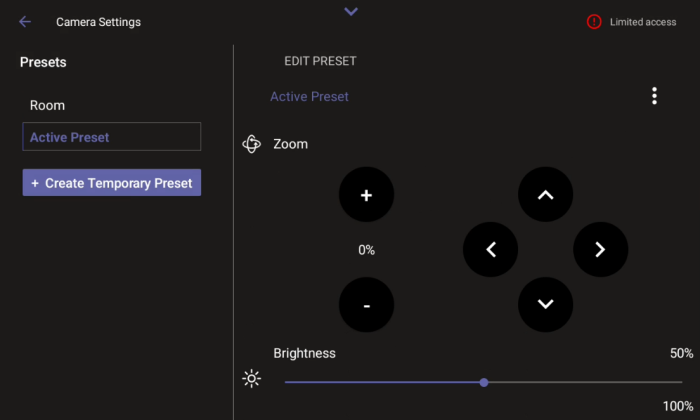The image size is (700, 420).
Task: Pan camera left with the left arrow
Action: (x=491, y=250)
